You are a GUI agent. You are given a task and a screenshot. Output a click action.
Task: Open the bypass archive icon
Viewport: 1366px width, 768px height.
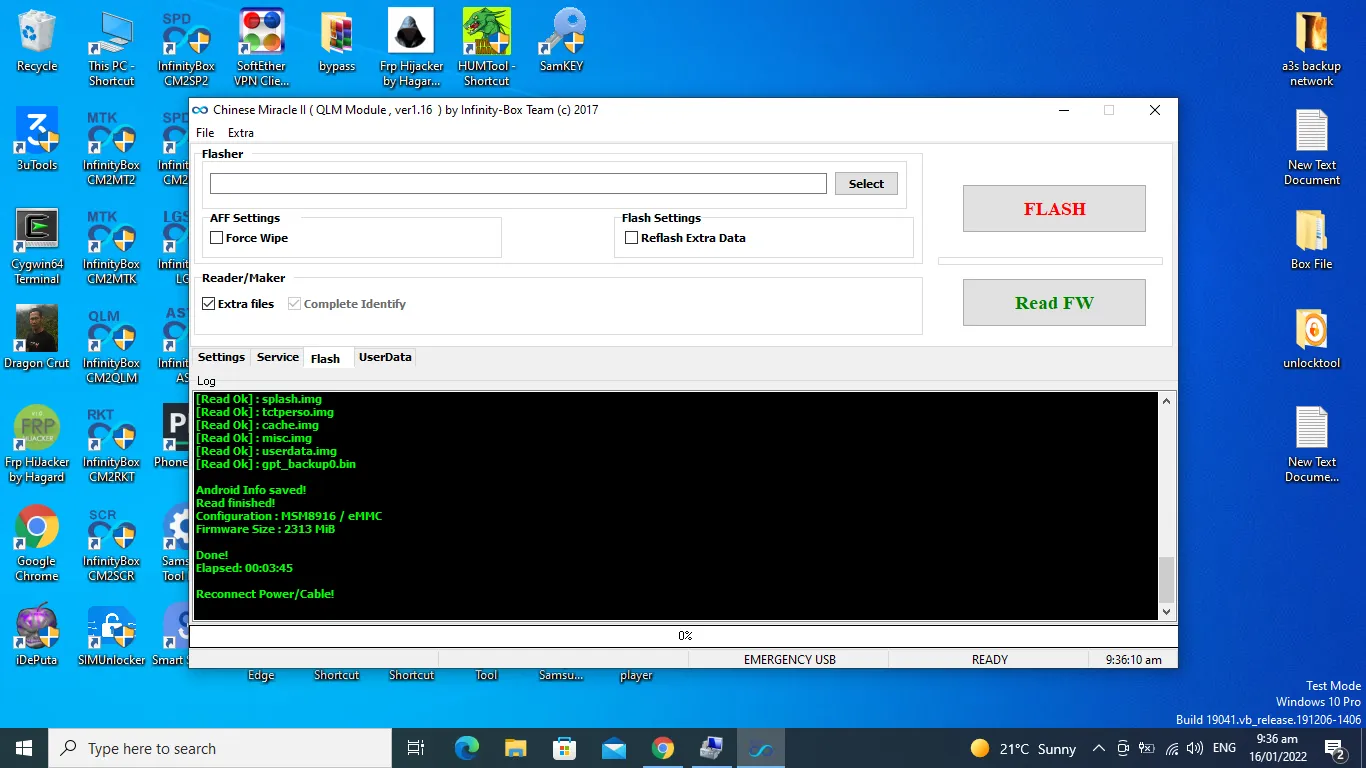tap(337, 42)
